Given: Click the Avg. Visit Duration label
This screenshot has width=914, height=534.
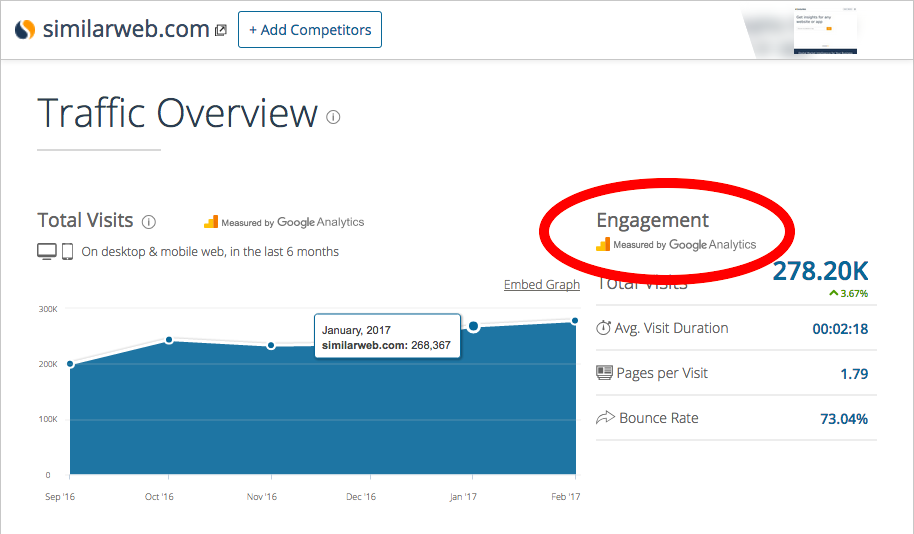Looking at the screenshot, I should [672, 328].
